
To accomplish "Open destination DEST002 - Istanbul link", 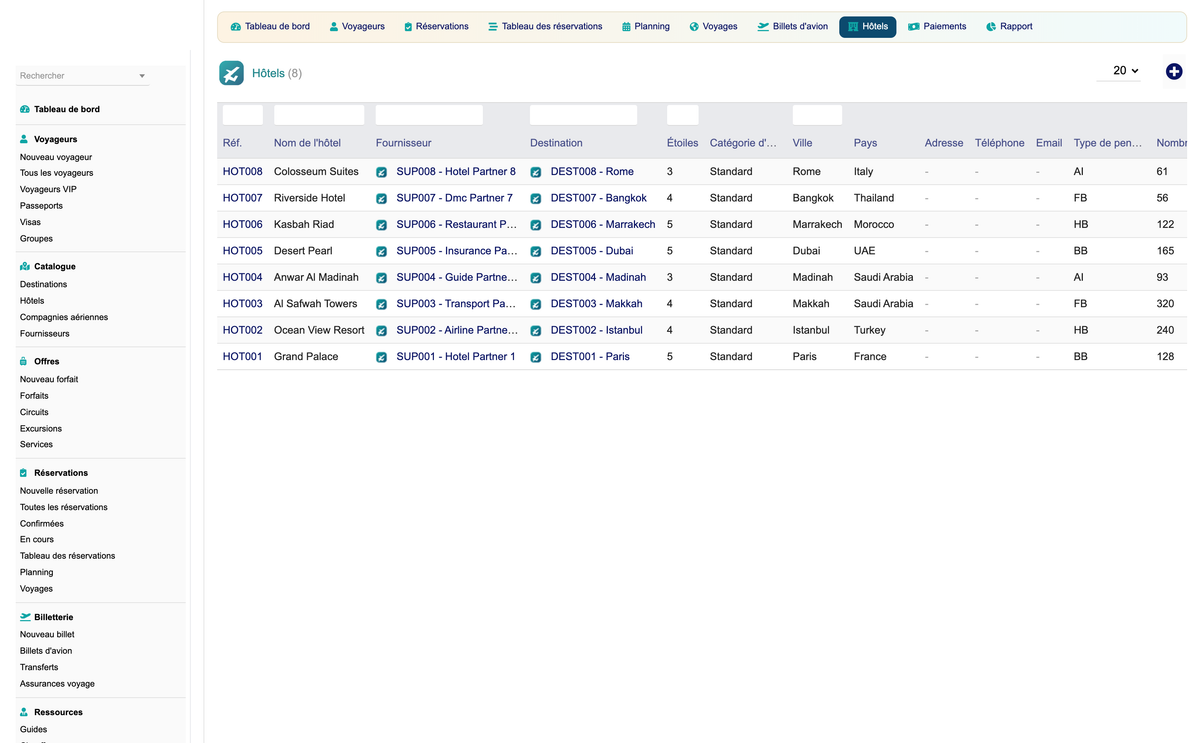I will point(597,330).
